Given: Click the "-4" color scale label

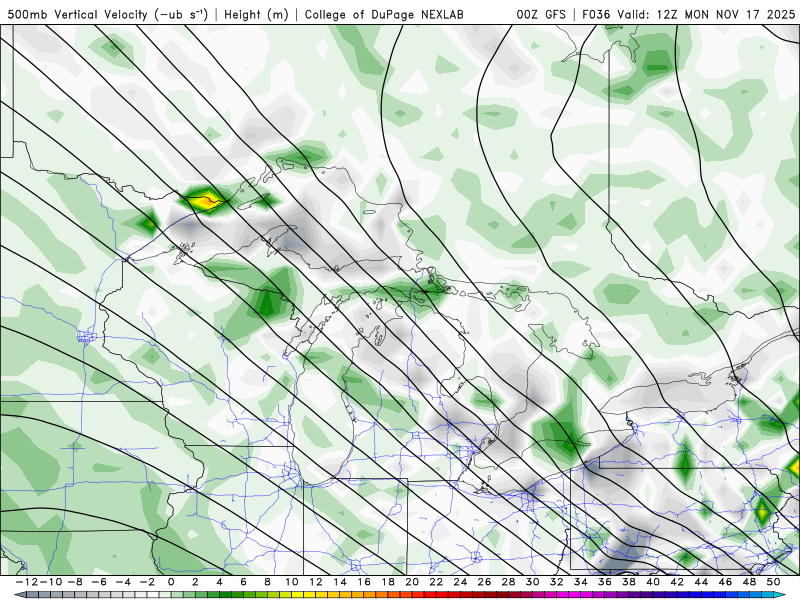Looking at the screenshot, I should (x=122, y=582).
